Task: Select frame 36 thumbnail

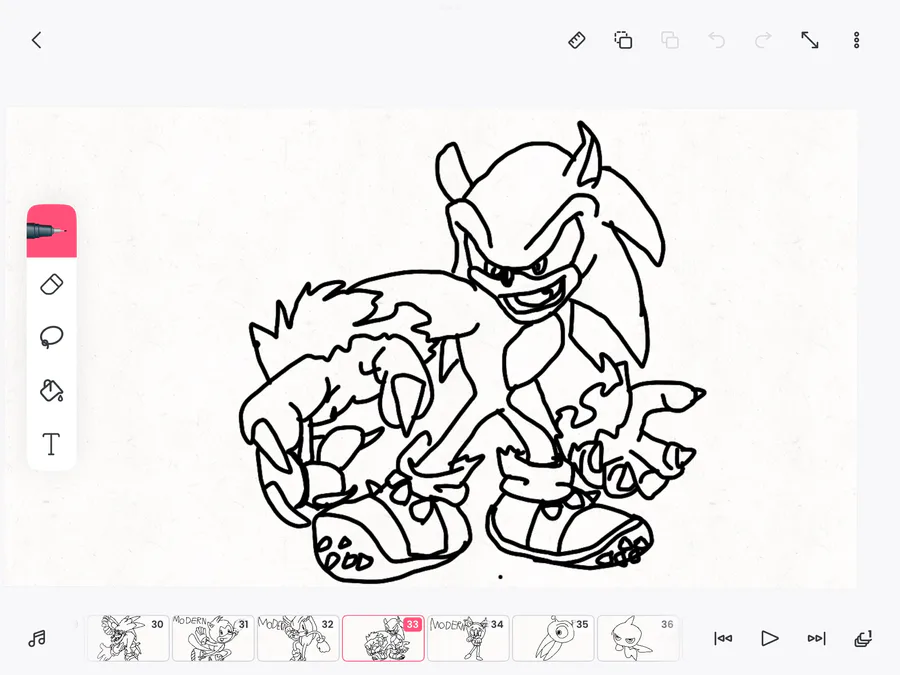Action: point(638,638)
